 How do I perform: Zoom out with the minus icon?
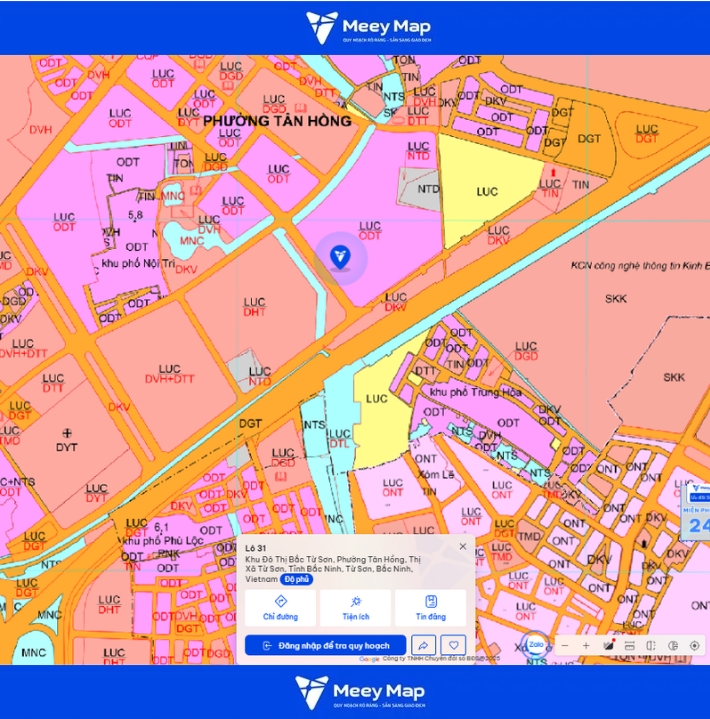[x=565, y=646]
